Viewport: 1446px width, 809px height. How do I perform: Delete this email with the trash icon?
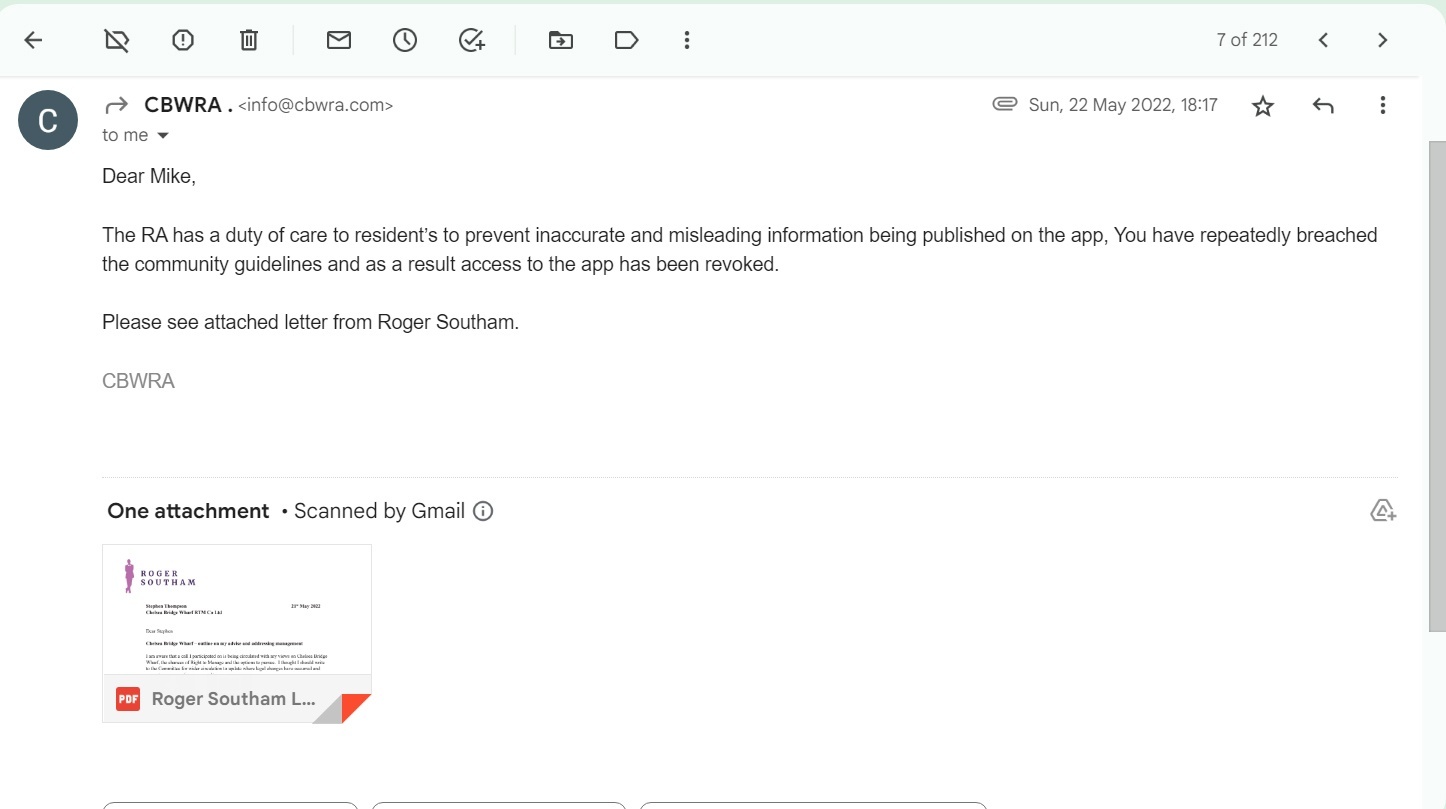[x=249, y=40]
